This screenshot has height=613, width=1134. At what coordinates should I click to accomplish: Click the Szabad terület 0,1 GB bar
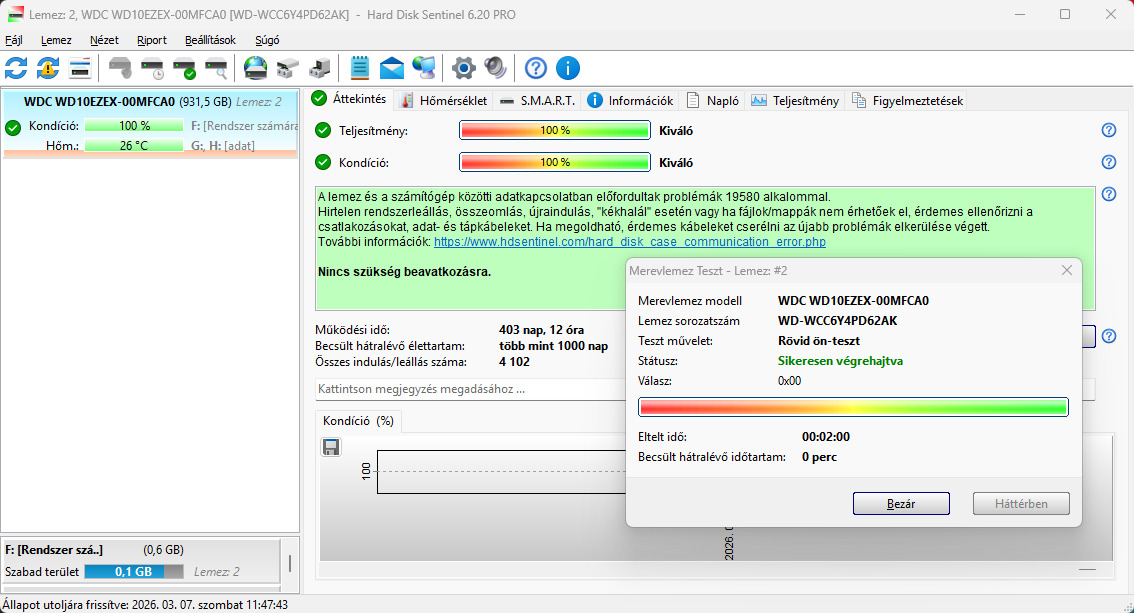click(134, 572)
